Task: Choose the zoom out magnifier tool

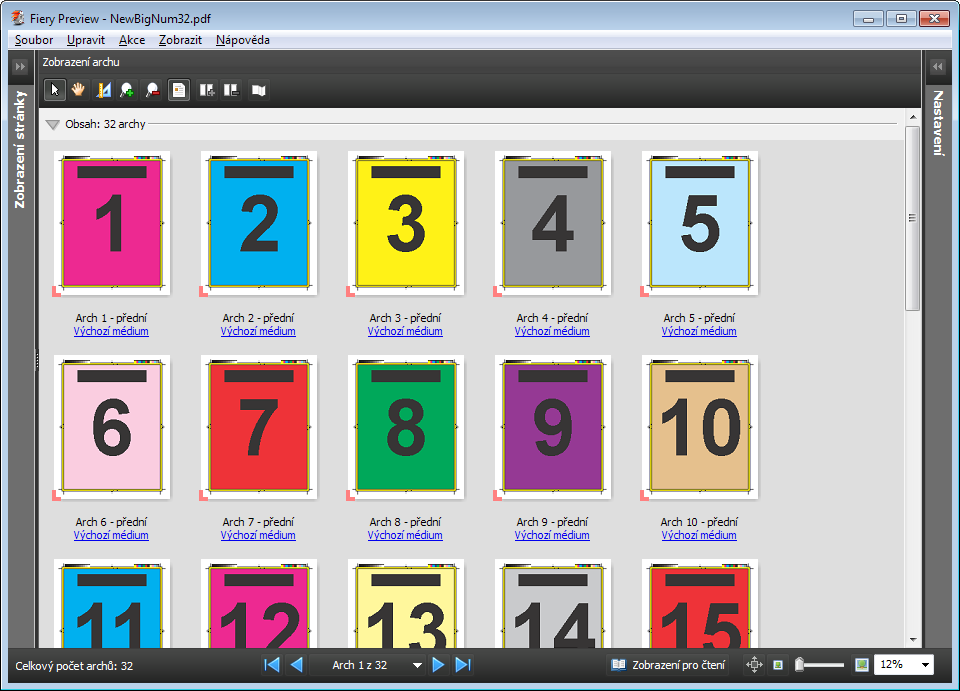Action: 152,91
